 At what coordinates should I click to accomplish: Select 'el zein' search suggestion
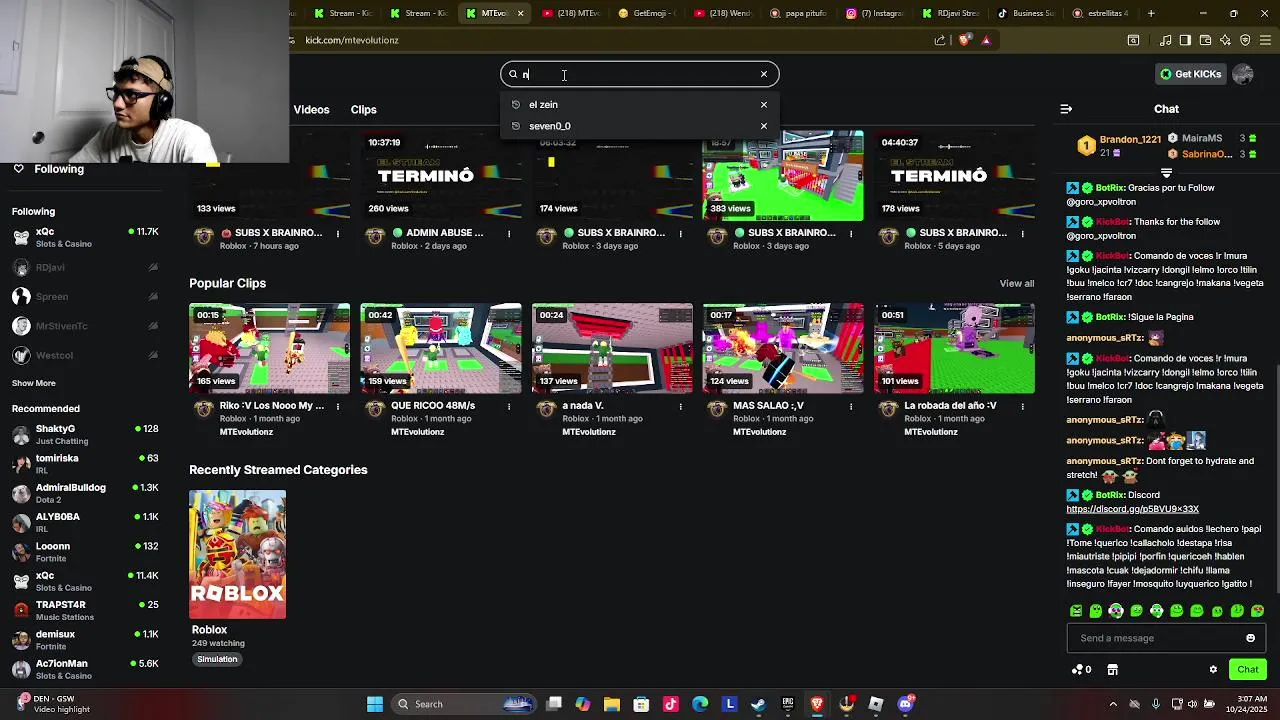coord(543,104)
